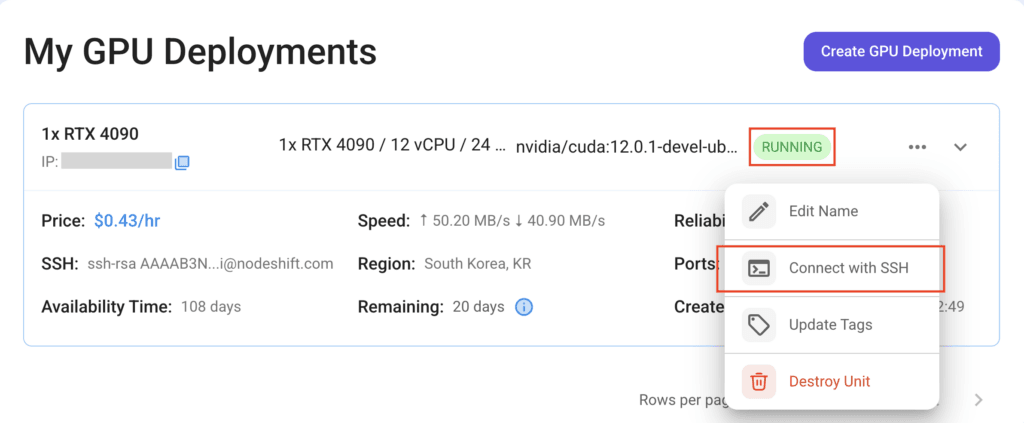Collapse the deployment details chevron
Image resolution: width=1024 pixels, height=423 pixels.
click(x=960, y=147)
